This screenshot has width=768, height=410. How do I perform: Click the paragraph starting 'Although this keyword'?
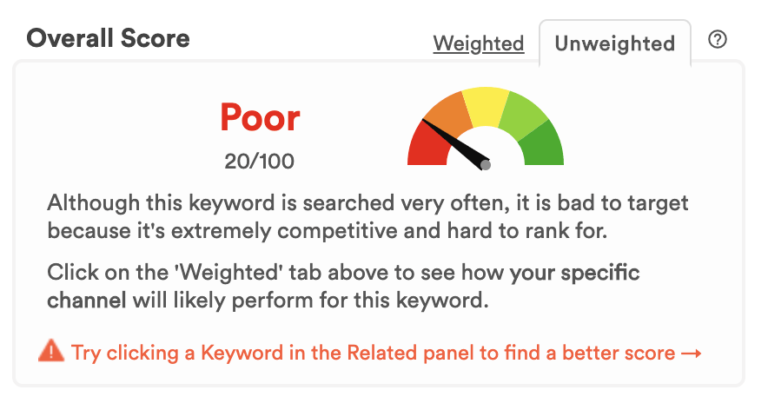point(367,217)
